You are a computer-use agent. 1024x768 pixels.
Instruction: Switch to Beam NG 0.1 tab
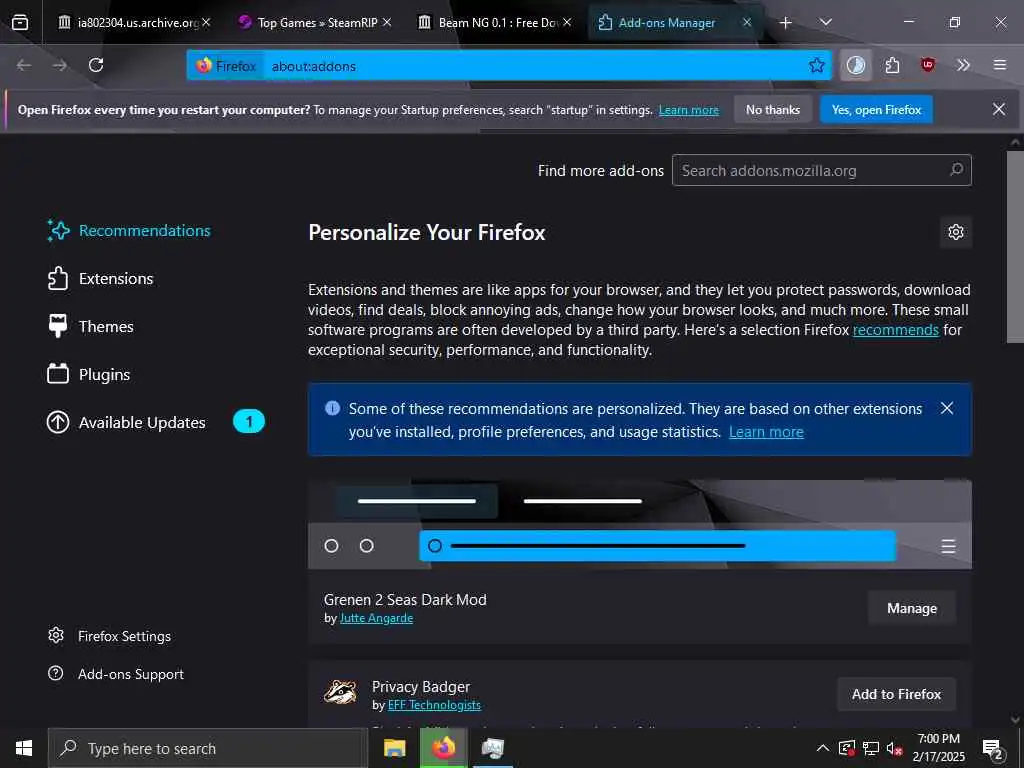494,23
